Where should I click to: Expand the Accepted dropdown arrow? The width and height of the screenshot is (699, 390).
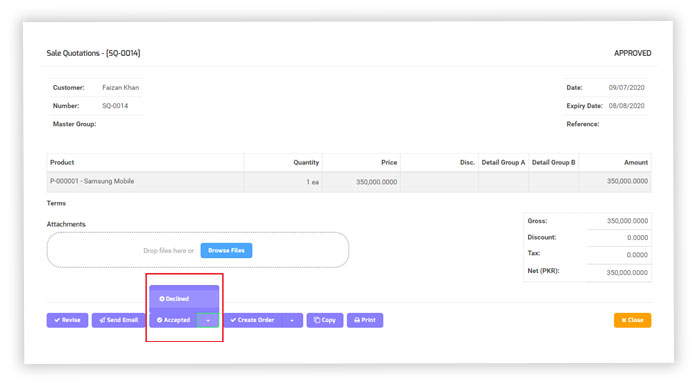click(208, 320)
